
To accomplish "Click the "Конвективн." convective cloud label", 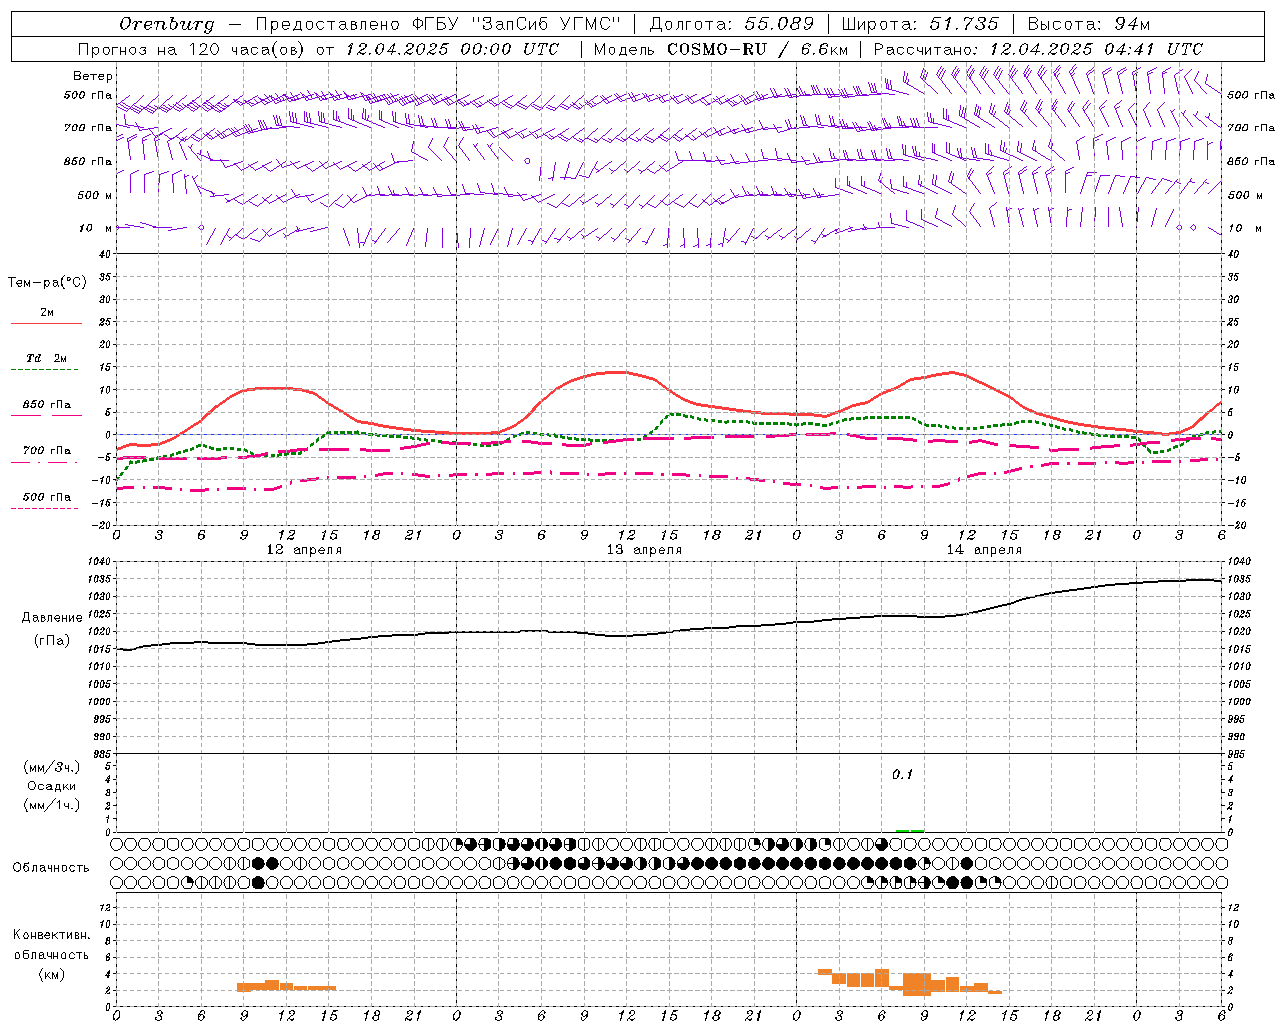I will [x=52, y=935].
